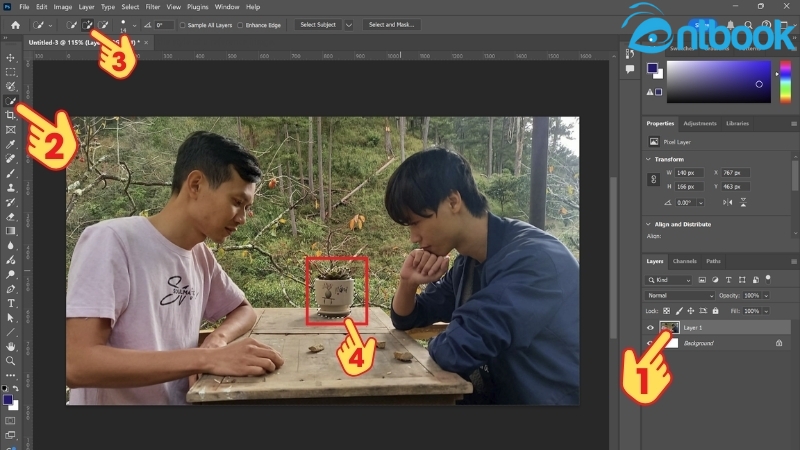The height and width of the screenshot is (450, 800).
Task: Open the Select Subject dropdown arrow
Action: [348, 24]
